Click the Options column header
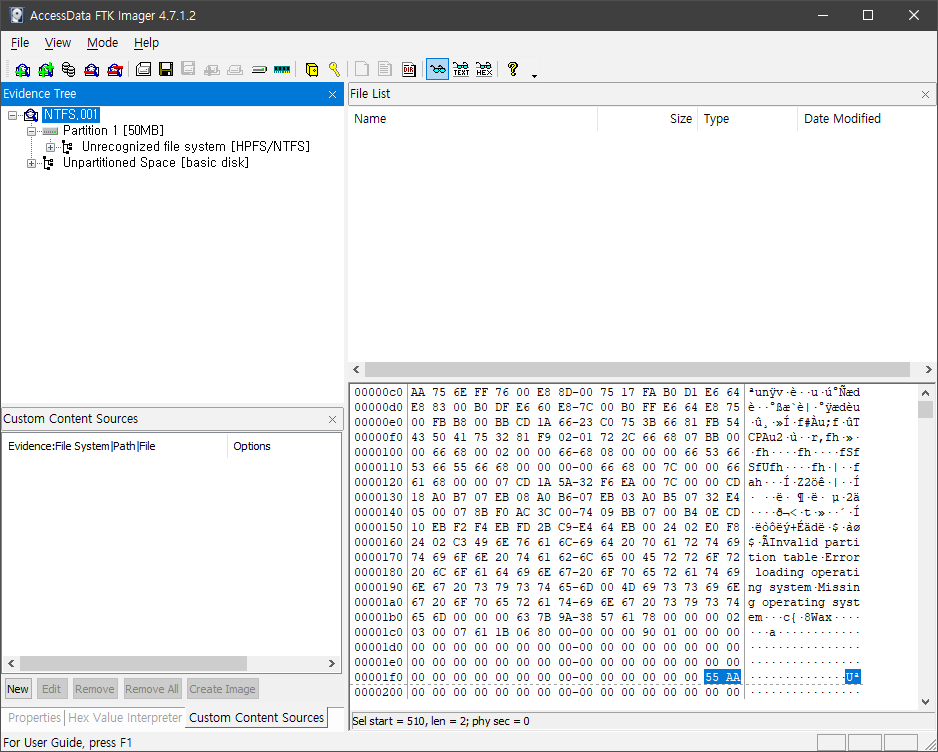Screen dimensions: 938x752 pyautogui.click(x=284, y=446)
